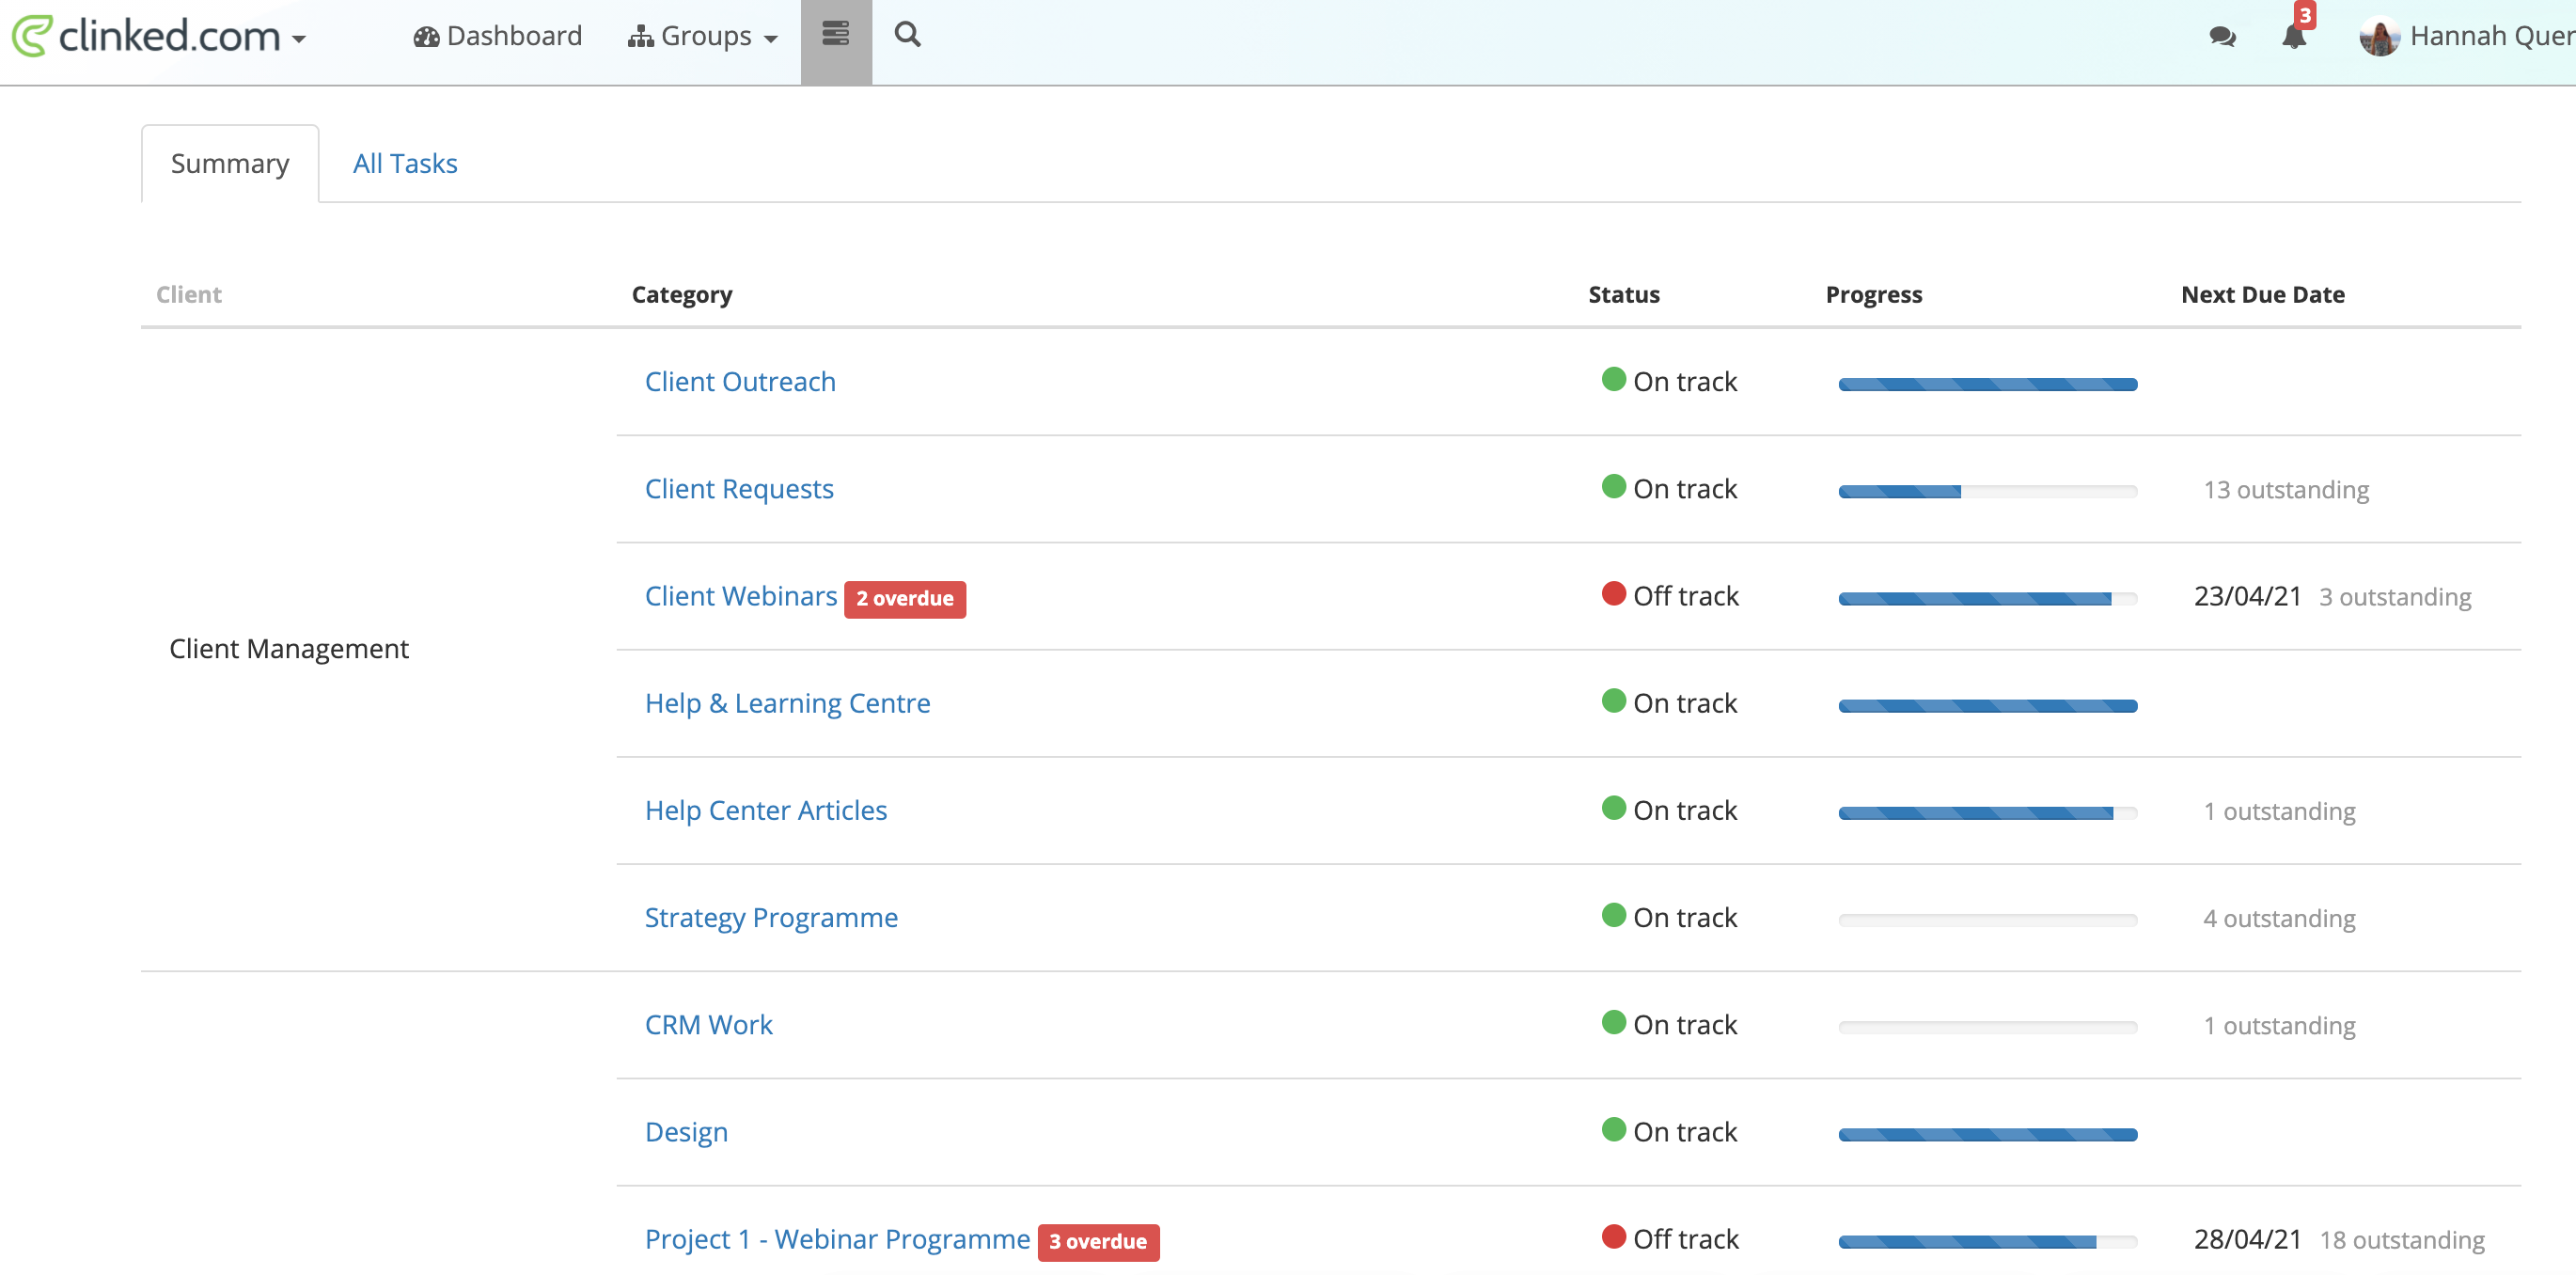
Task: Open Project 1 - Webinar Programme
Action: point(837,1238)
